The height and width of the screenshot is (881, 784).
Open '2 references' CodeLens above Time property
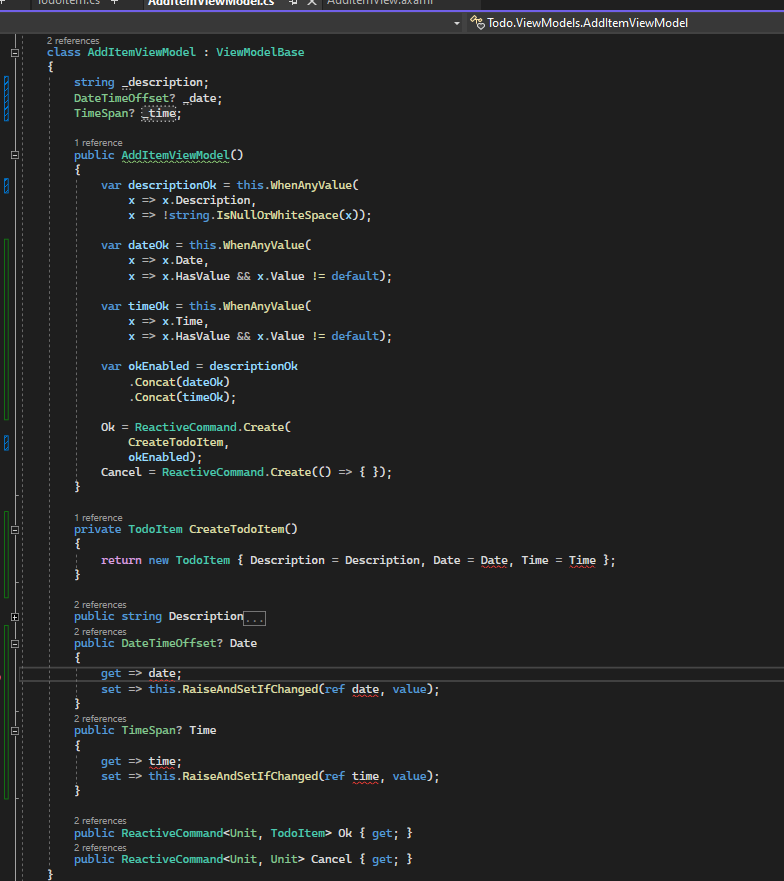tap(100, 719)
